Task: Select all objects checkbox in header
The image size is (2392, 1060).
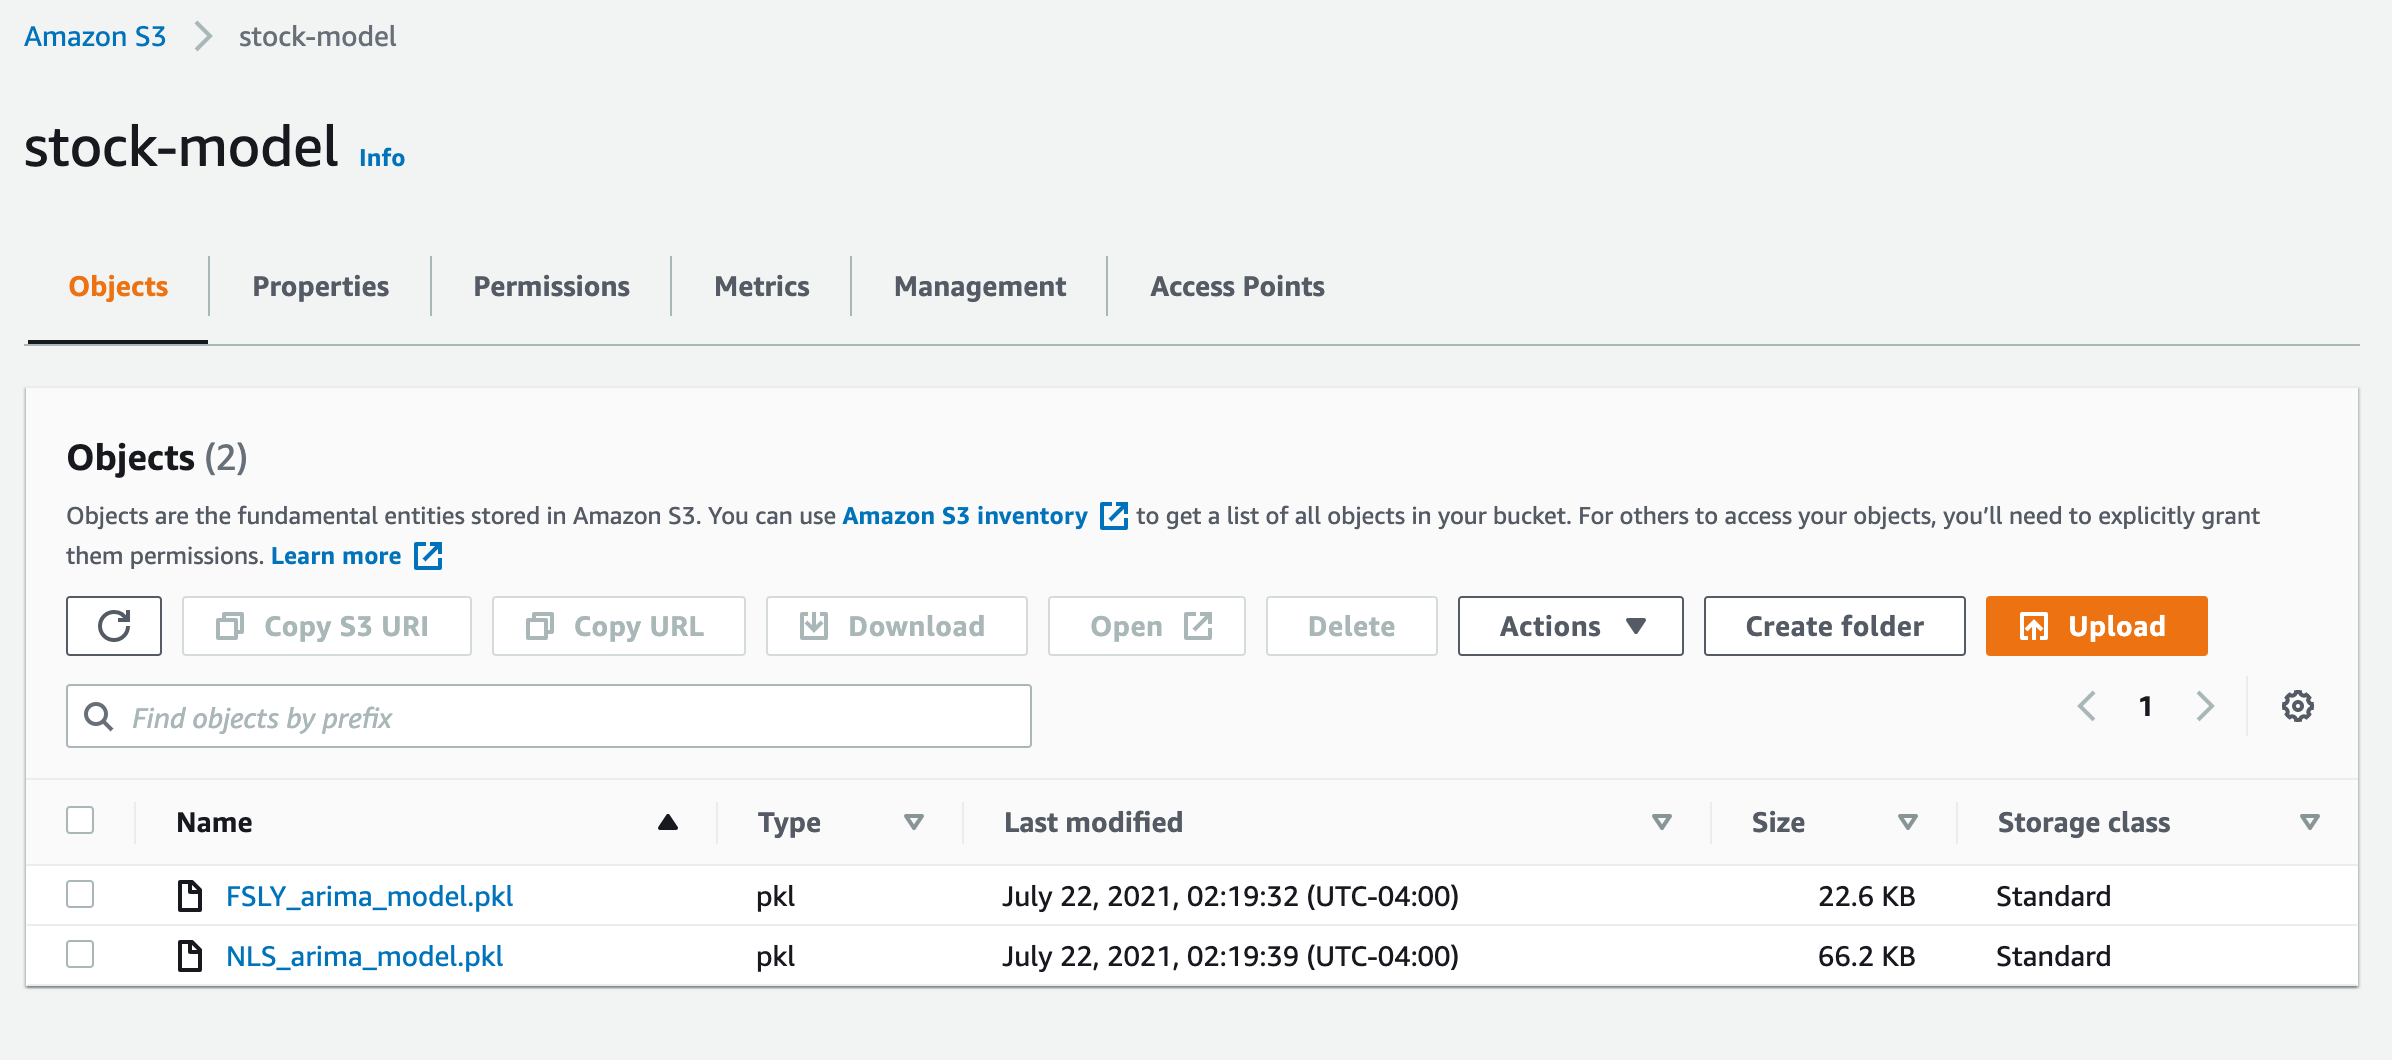Action: pyautogui.click(x=80, y=820)
